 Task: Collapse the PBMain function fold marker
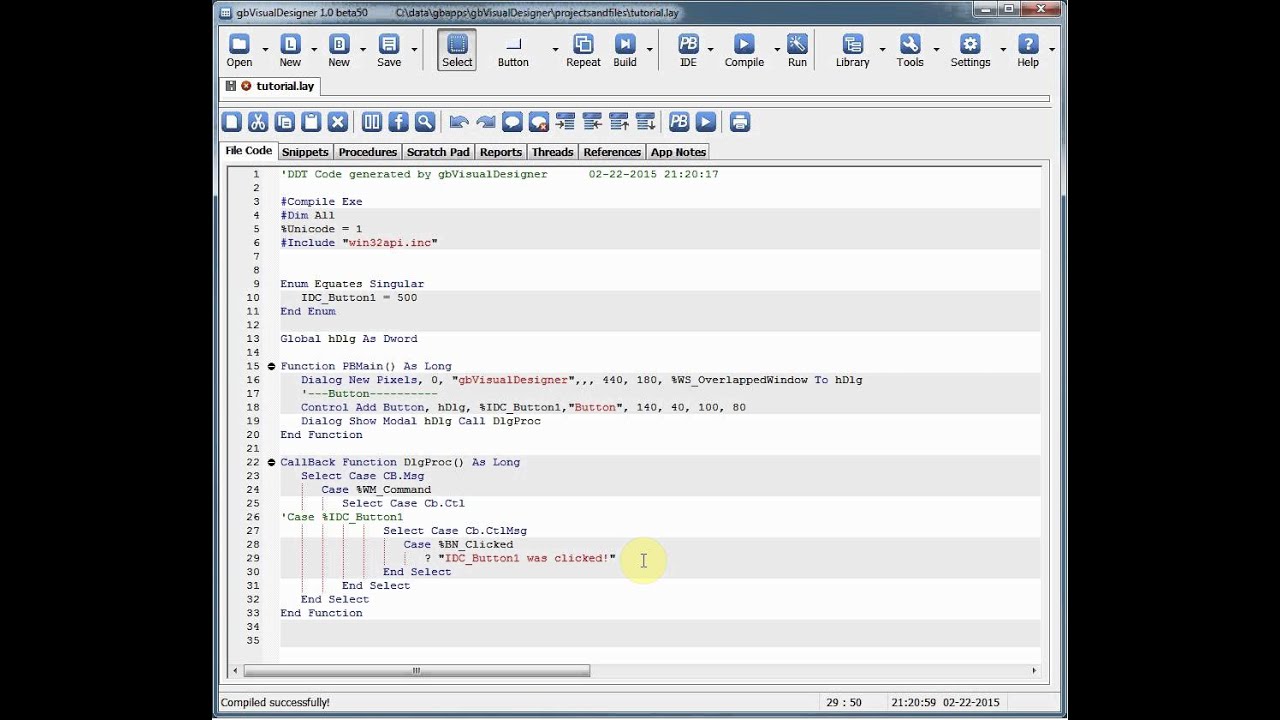[x=271, y=366]
